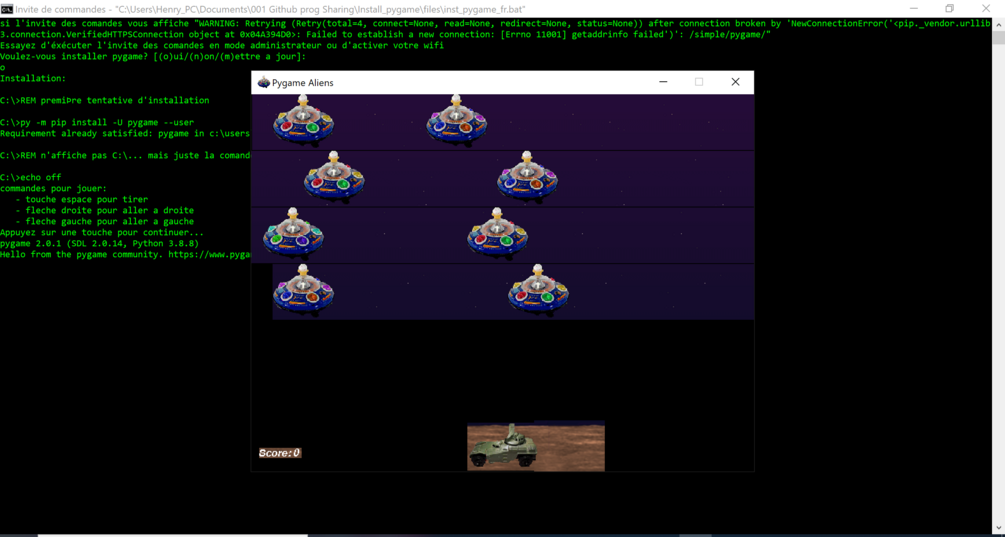
Task: Close the Pygame Aliens game window
Action: [735, 82]
